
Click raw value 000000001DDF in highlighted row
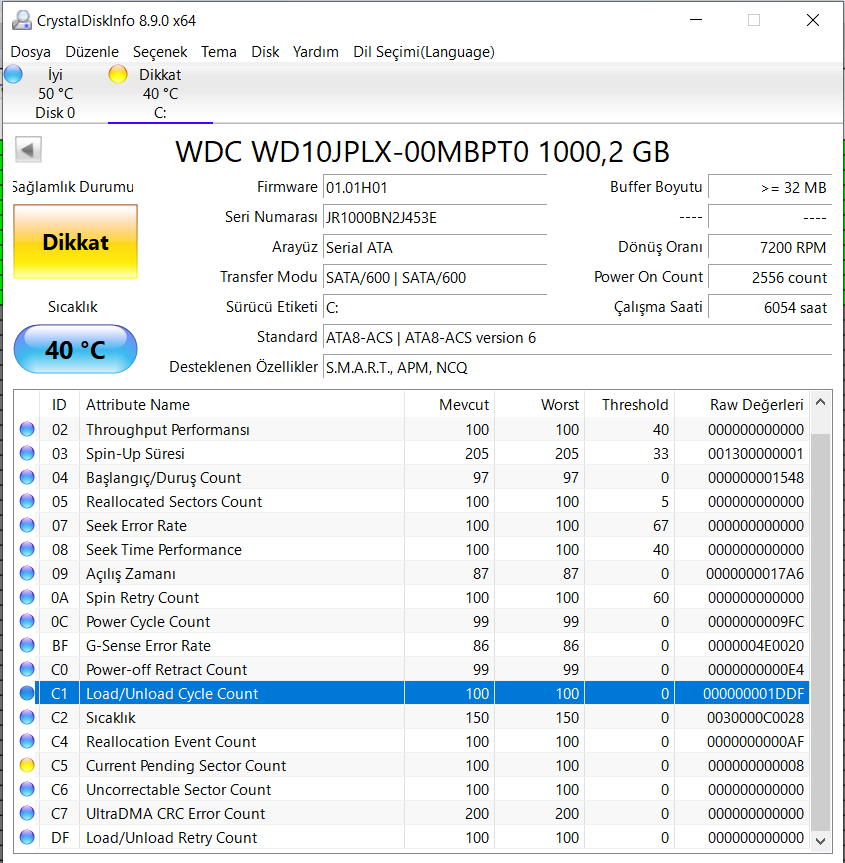(x=754, y=693)
